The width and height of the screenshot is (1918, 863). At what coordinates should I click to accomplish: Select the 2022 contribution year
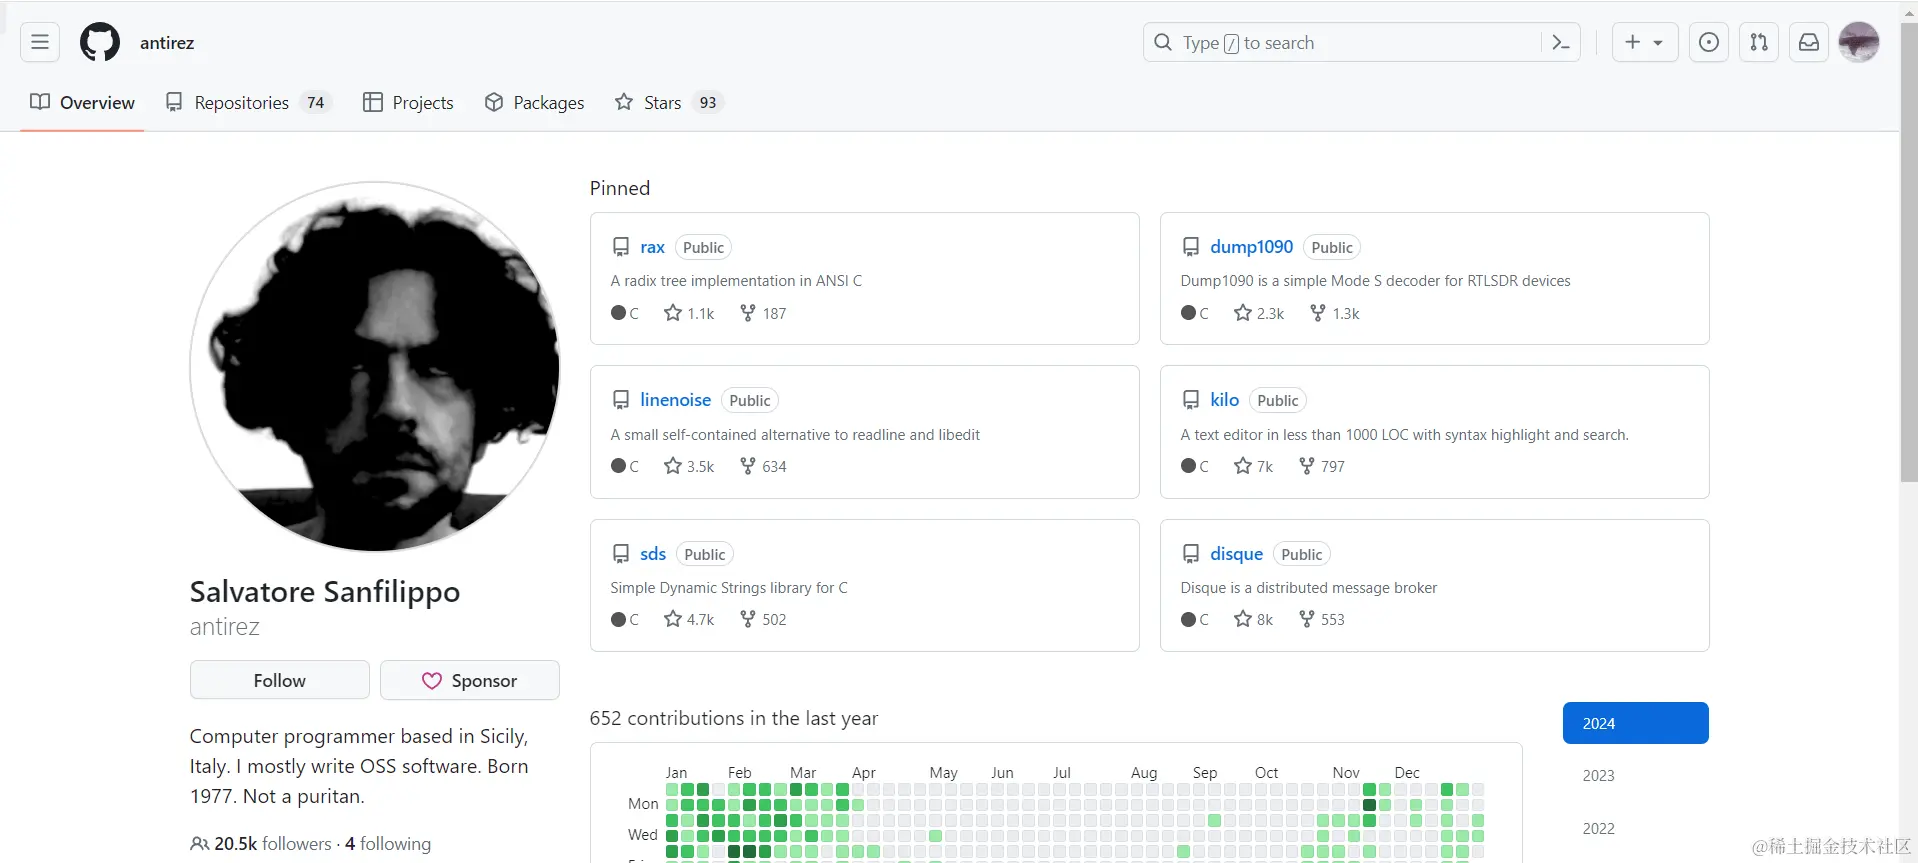[1598, 828]
